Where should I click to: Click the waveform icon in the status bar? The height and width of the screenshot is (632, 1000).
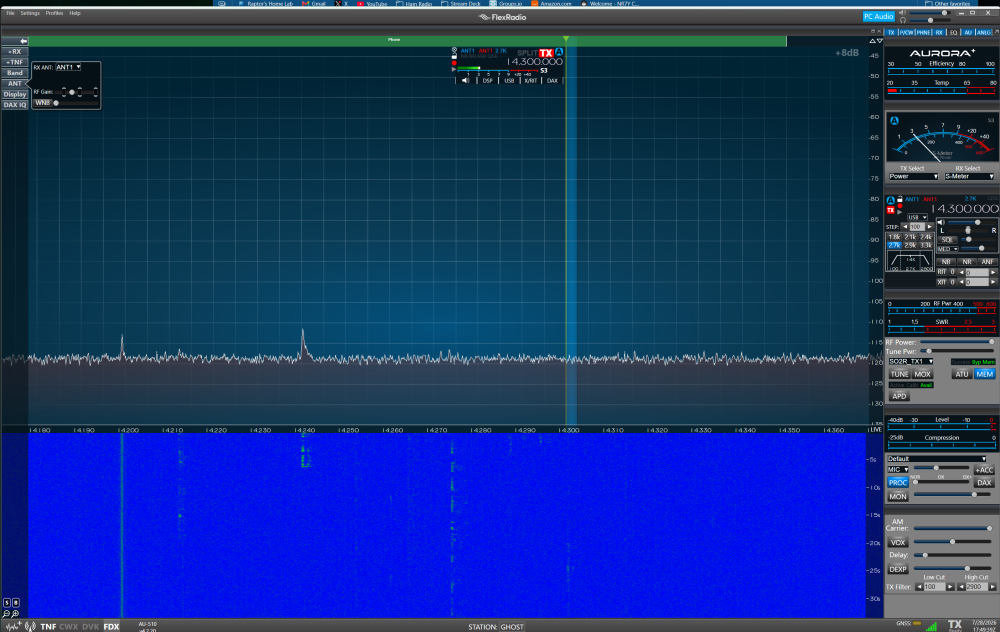click(13, 626)
